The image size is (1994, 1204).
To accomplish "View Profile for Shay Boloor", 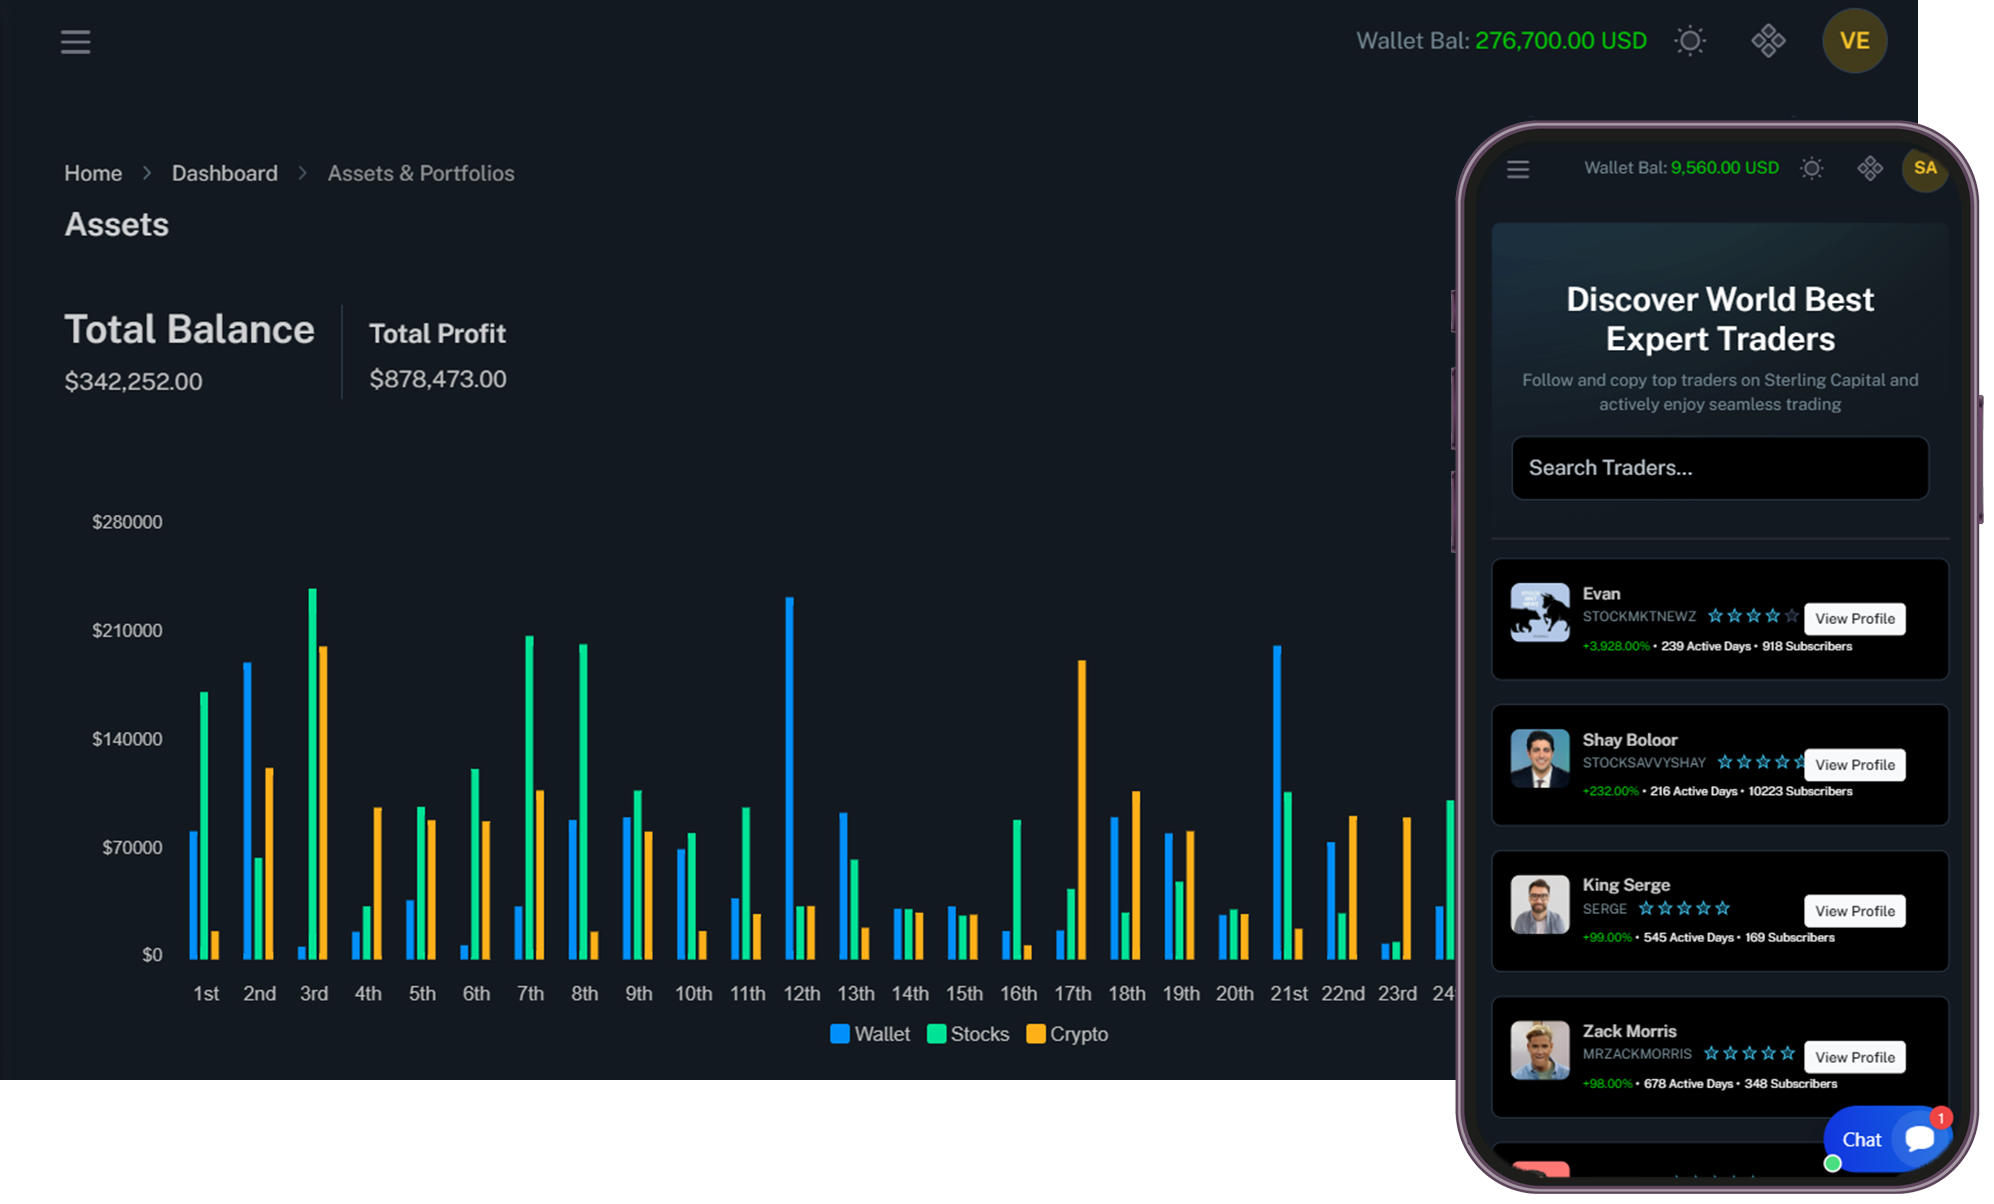I will pos(1855,765).
